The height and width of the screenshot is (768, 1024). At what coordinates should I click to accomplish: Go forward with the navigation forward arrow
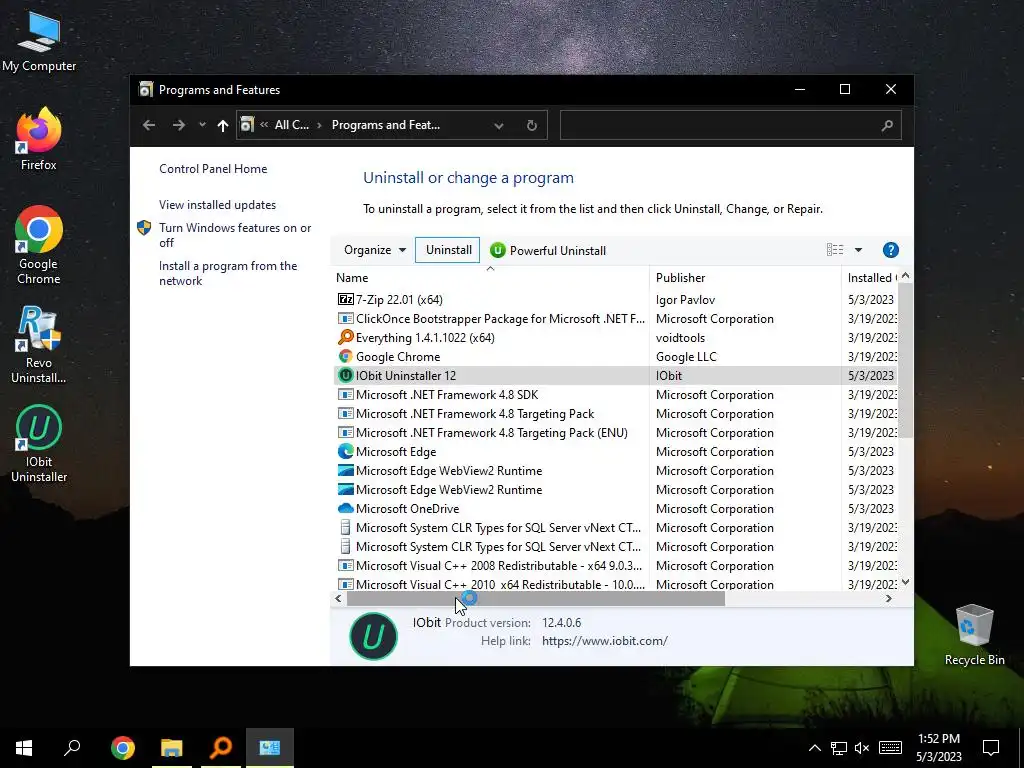point(178,125)
